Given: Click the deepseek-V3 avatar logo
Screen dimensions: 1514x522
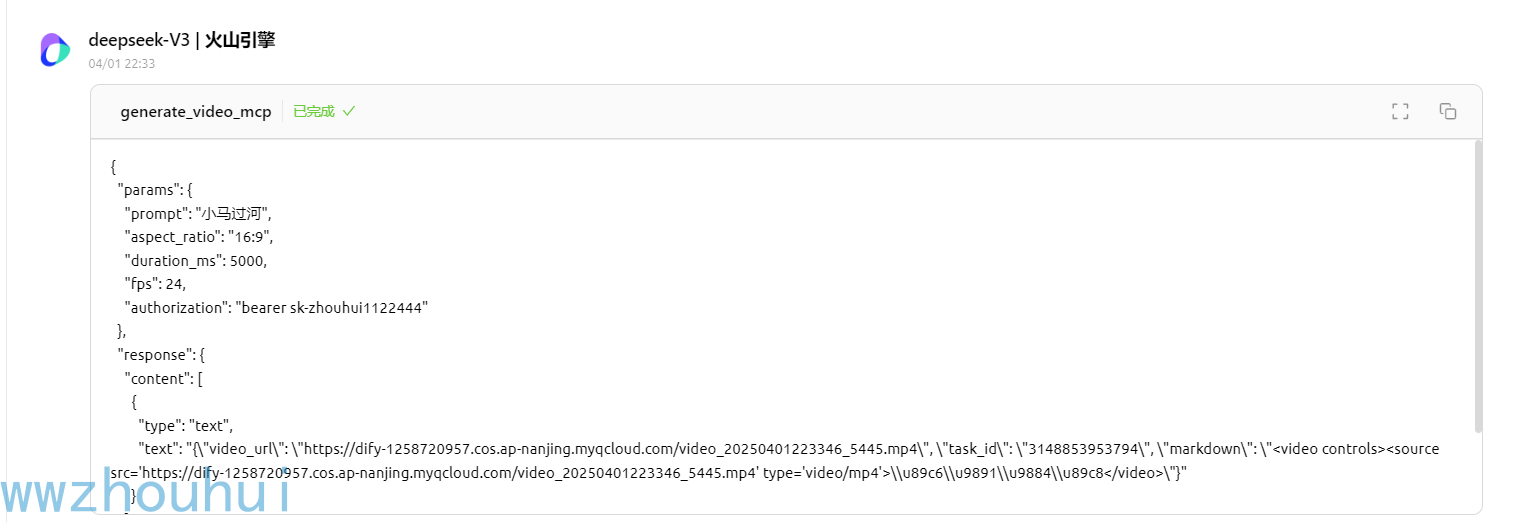Looking at the screenshot, I should (55, 50).
